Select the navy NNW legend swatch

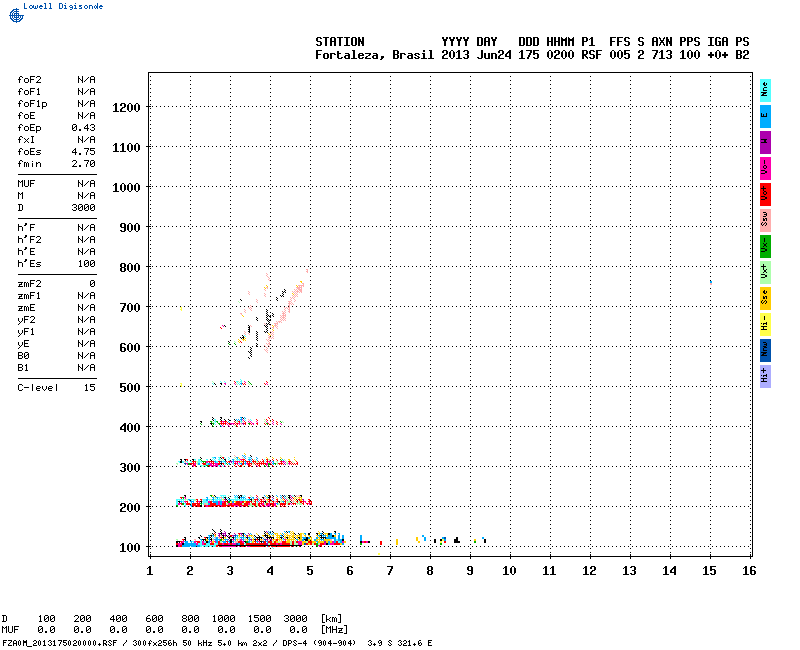(765, 351)
